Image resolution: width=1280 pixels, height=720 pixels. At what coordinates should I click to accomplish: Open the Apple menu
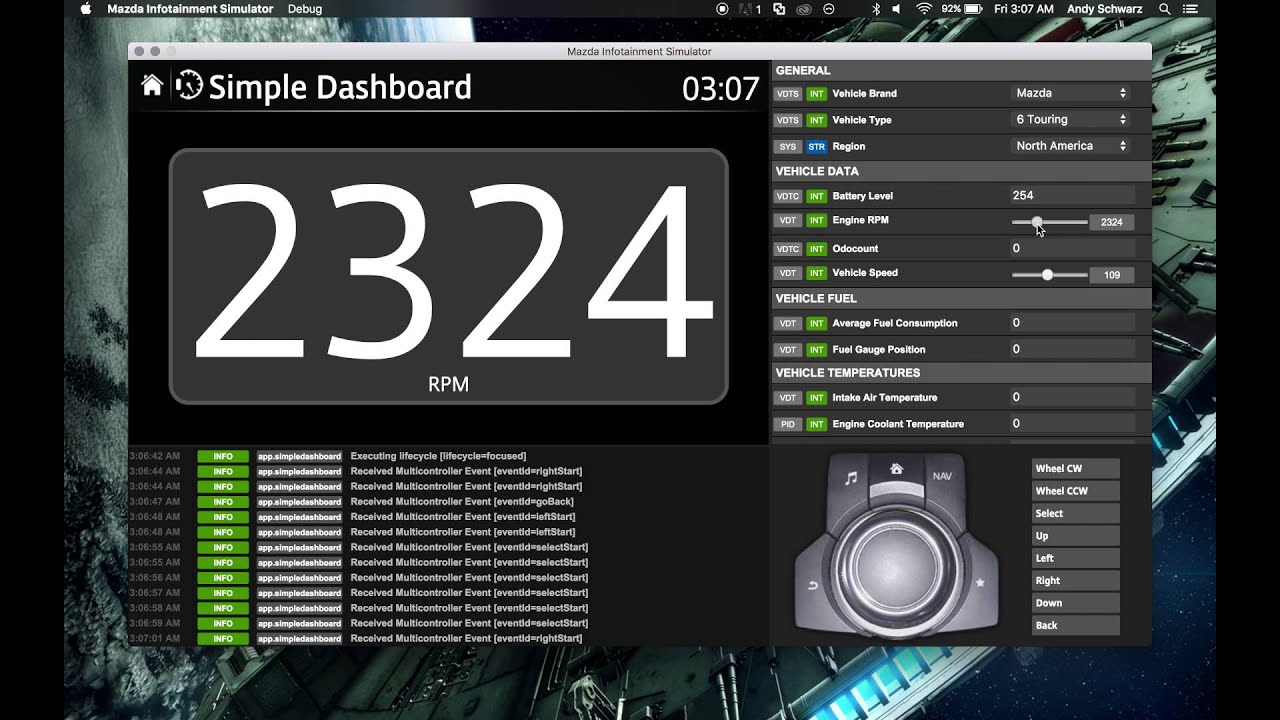85,9
